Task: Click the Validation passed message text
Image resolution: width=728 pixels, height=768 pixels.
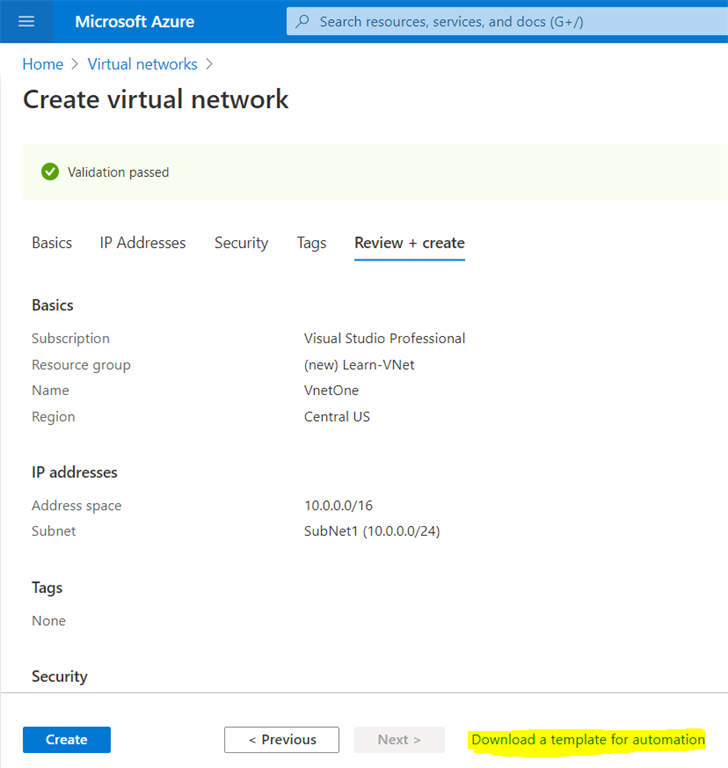Action: coord(118,172)
